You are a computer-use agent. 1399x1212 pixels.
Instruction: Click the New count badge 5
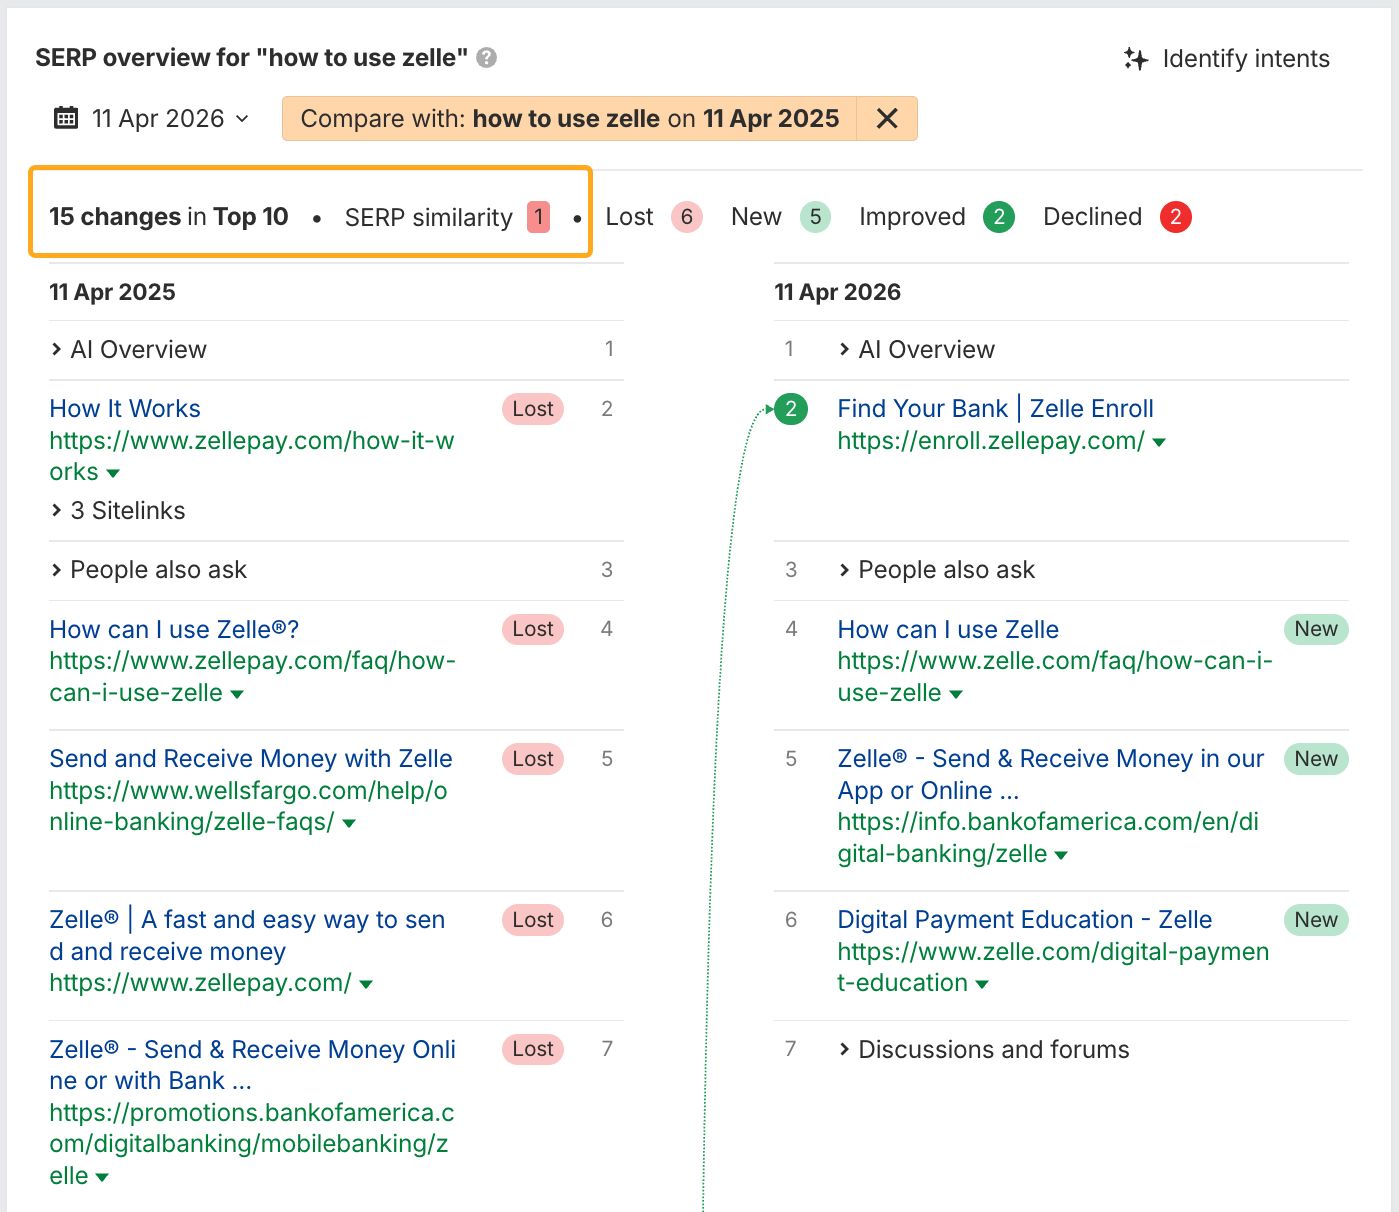pos(815,217)
